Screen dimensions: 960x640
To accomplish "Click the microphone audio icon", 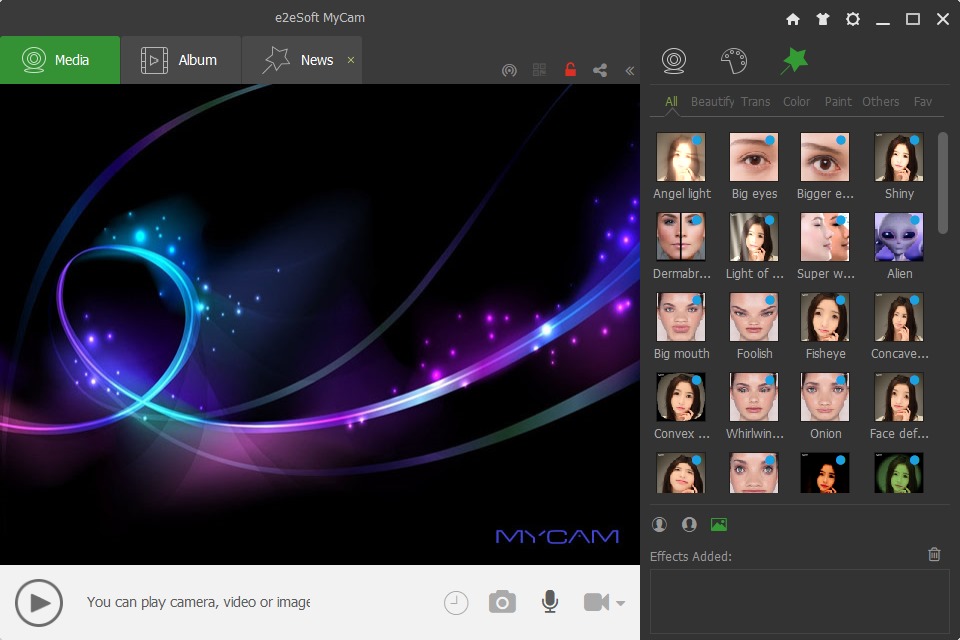I will coord(549,602).
